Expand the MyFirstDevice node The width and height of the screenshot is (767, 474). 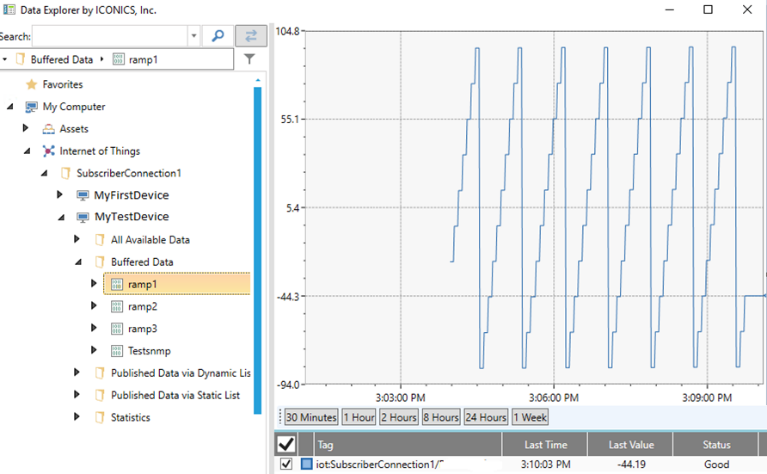[61, 195]
